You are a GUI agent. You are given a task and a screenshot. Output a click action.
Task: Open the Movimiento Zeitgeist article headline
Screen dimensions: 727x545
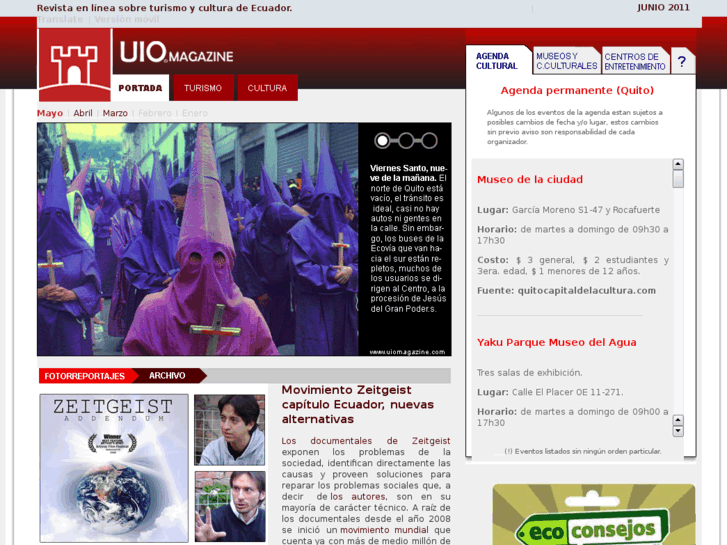coord(357,404)
